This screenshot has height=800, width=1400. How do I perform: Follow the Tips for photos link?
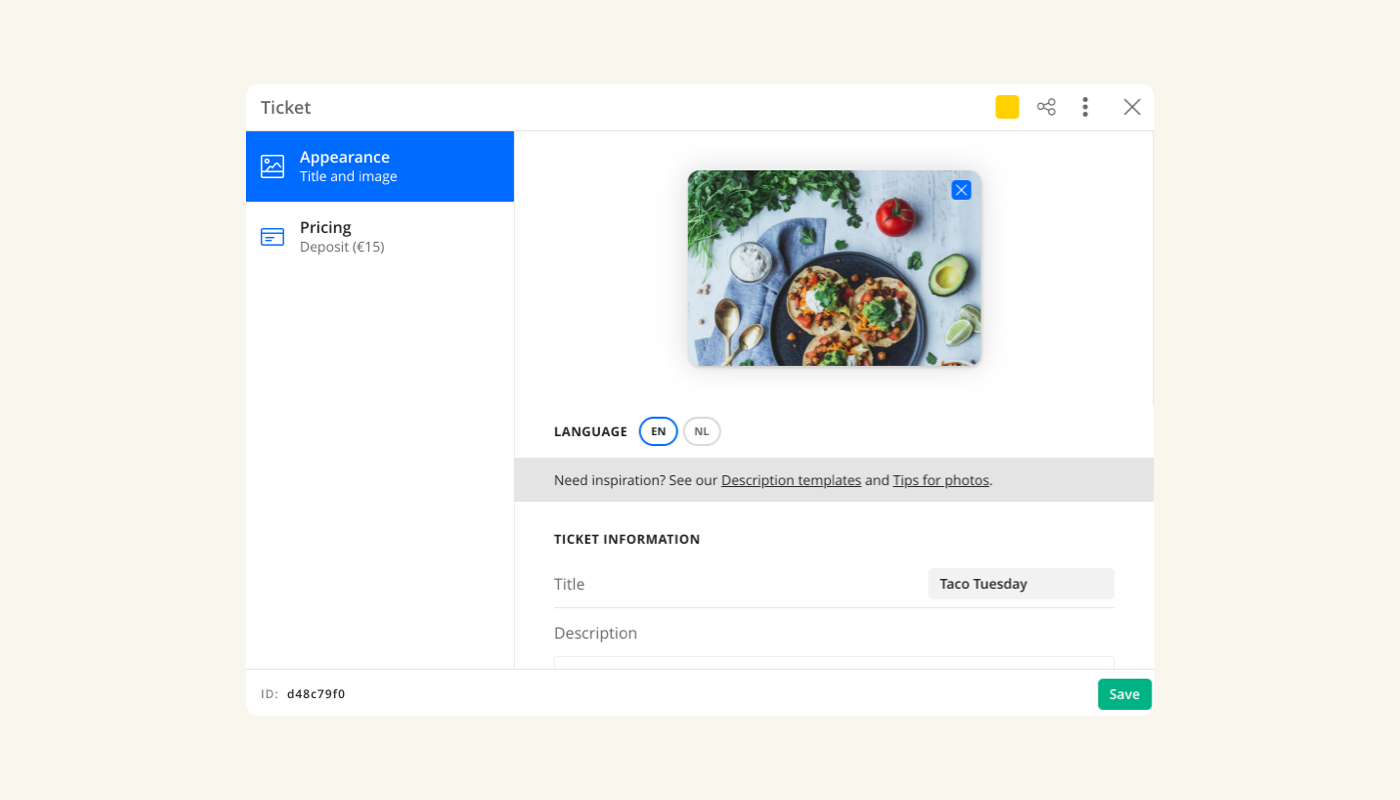click(x=940, y=480)
